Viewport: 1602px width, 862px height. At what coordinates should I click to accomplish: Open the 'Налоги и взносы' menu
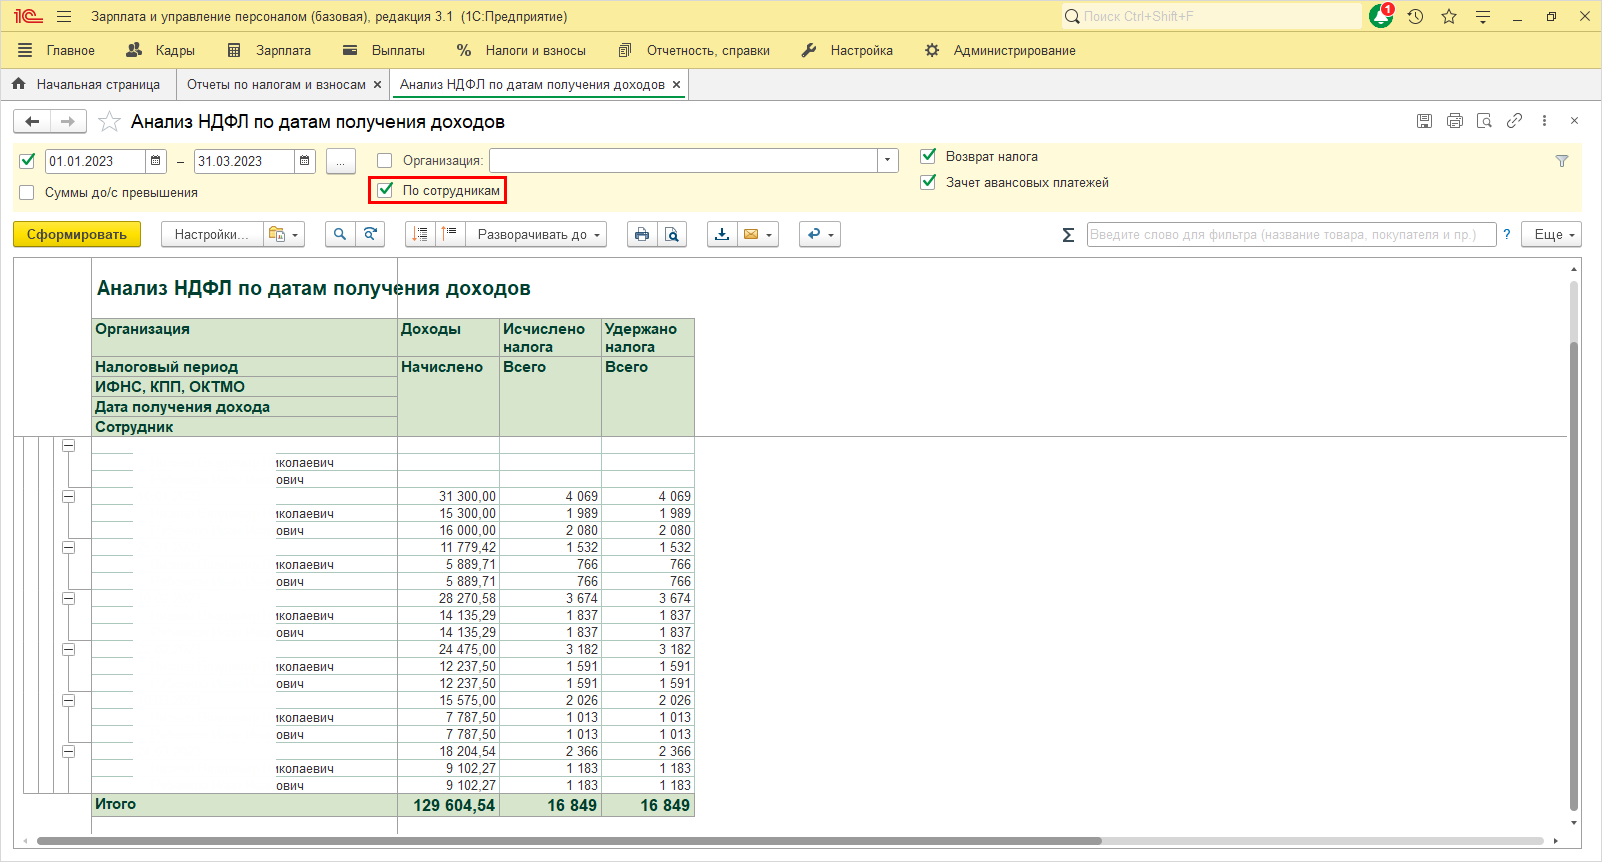point(535,50)
